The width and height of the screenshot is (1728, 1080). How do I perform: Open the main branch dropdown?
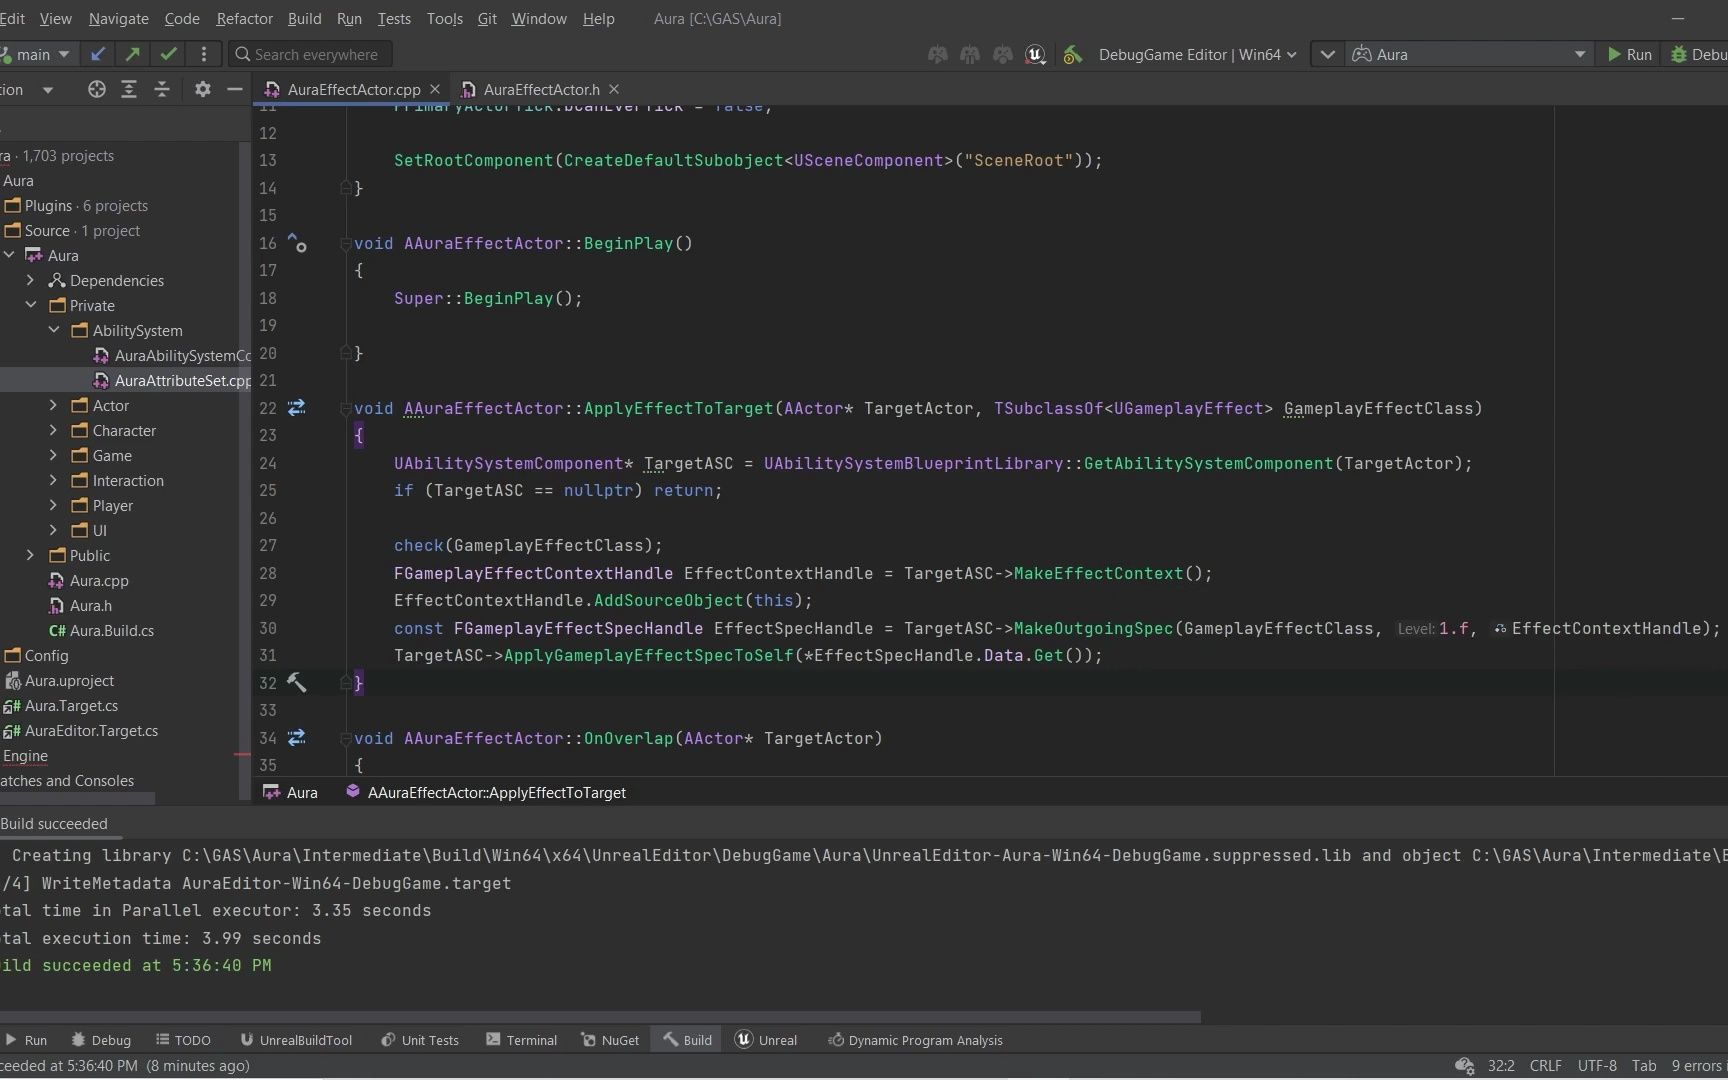tap(37, 54)
